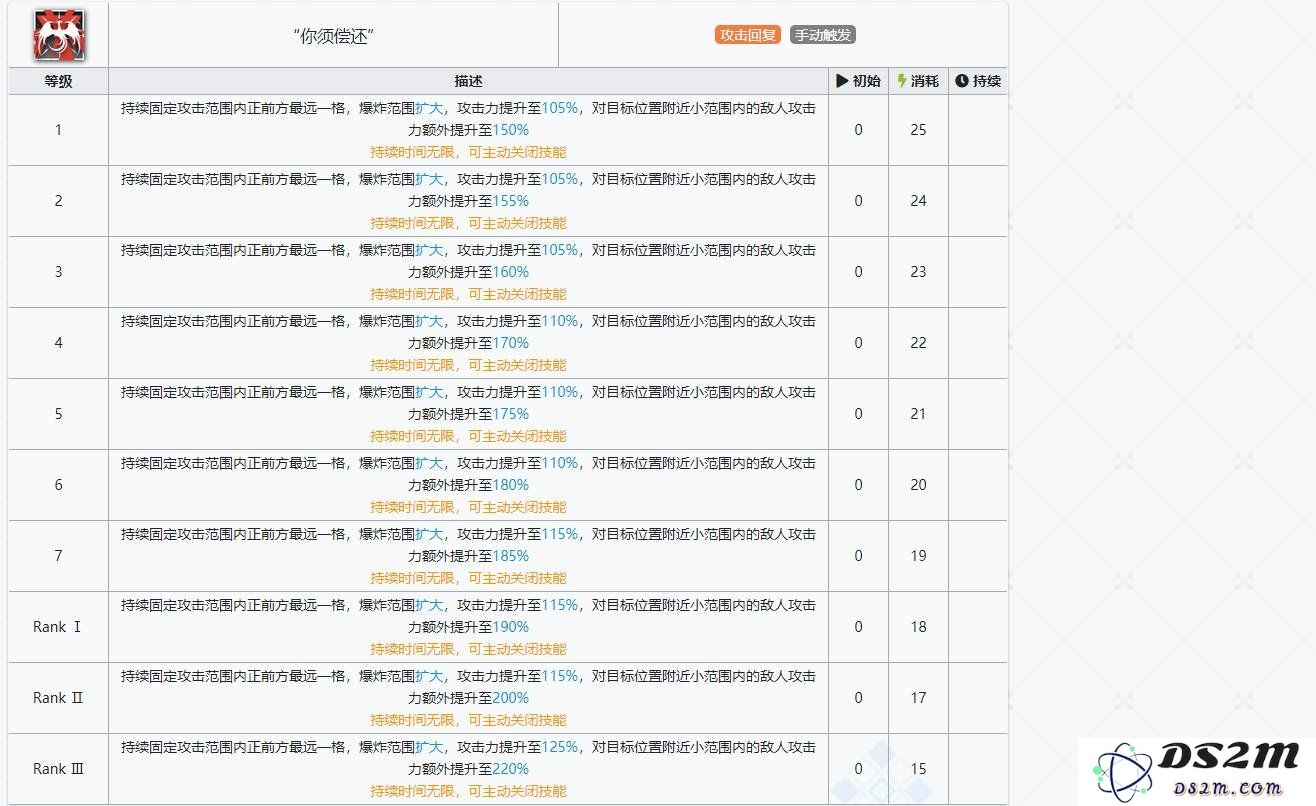
Task: Click the clock icon beside 持续
Action: (x=962, y=81)
